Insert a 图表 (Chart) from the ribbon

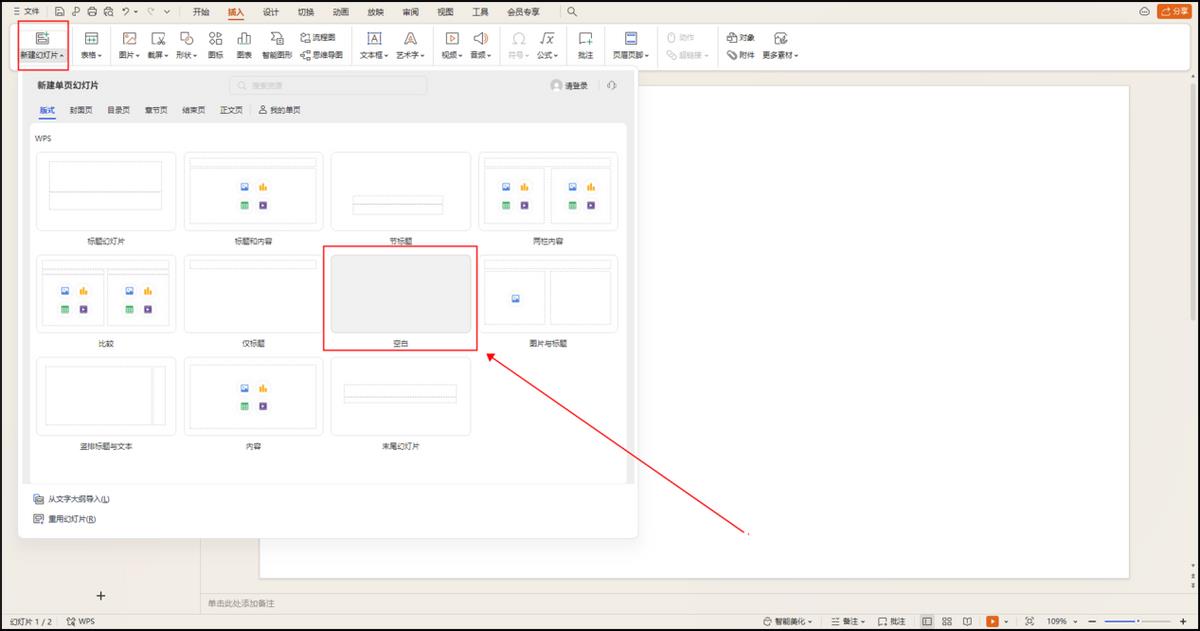(244, 39)
